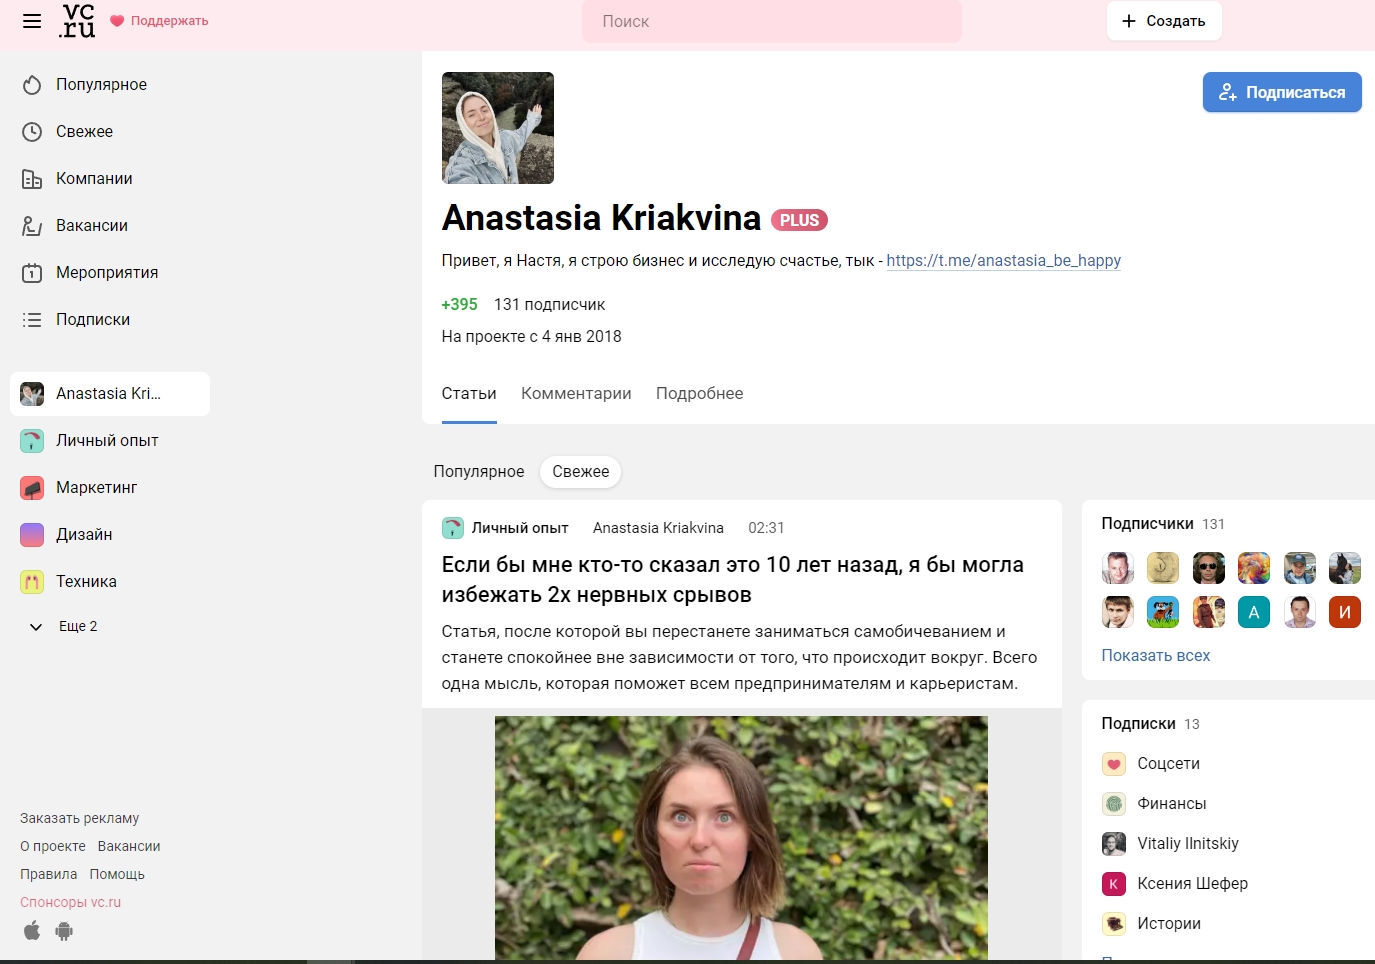
Task: Open the hamburger menu icon
Action: pos(32,21)
